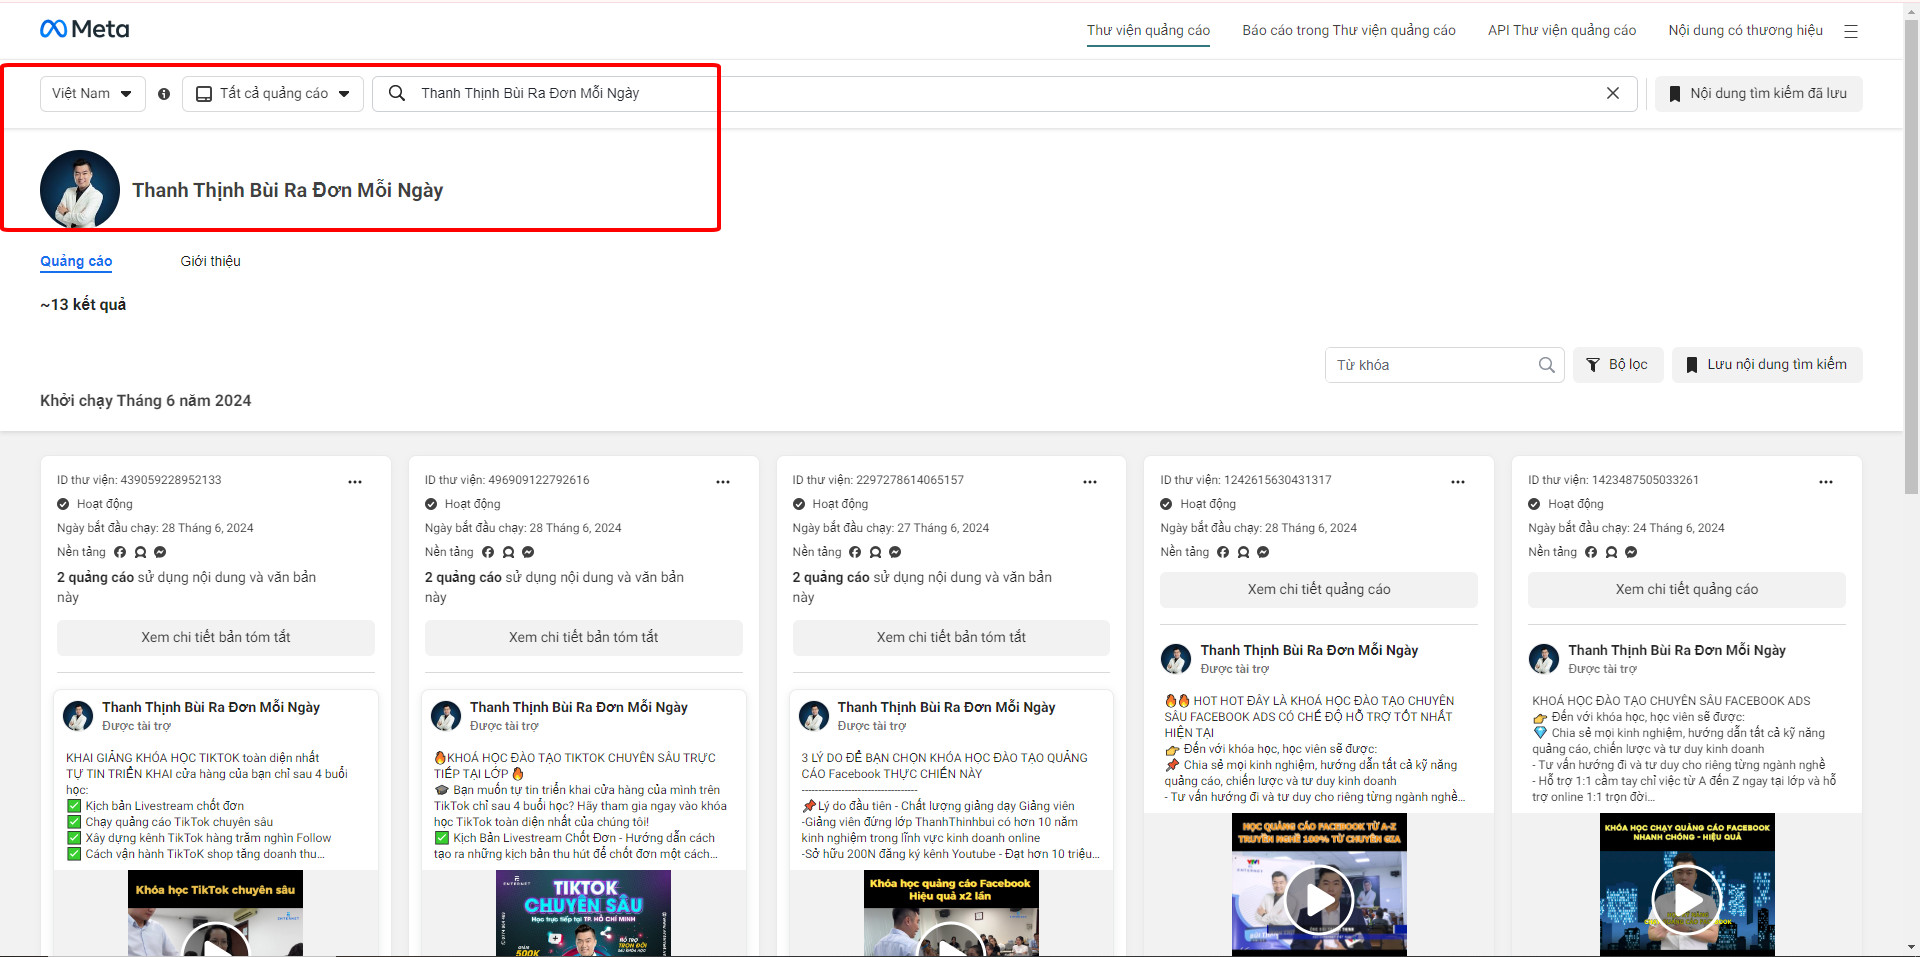Open options menu for ad 1242615630431317
This screenshot has height=957, width=1920.
pos(1458,482)
